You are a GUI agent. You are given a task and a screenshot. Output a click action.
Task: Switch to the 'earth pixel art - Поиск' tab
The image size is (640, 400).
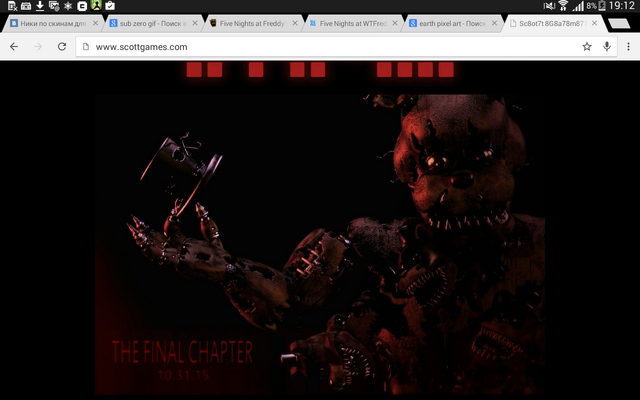(451, 24)
